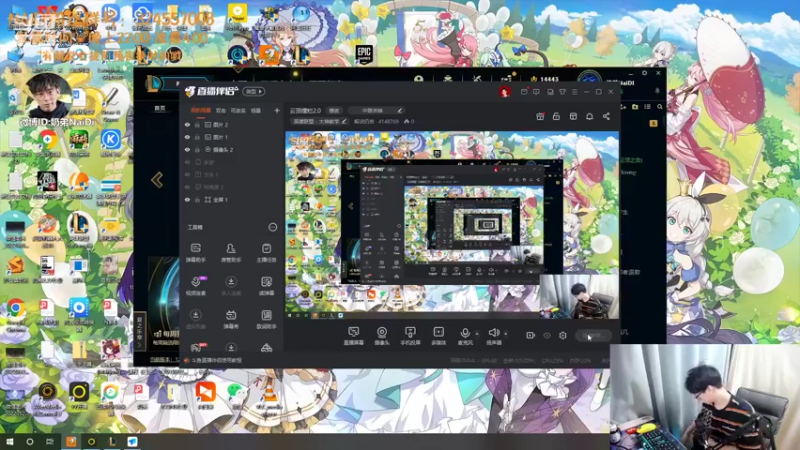800x450 pixels.
Task: Open the Windows Start menu
Action: [9, 442]
